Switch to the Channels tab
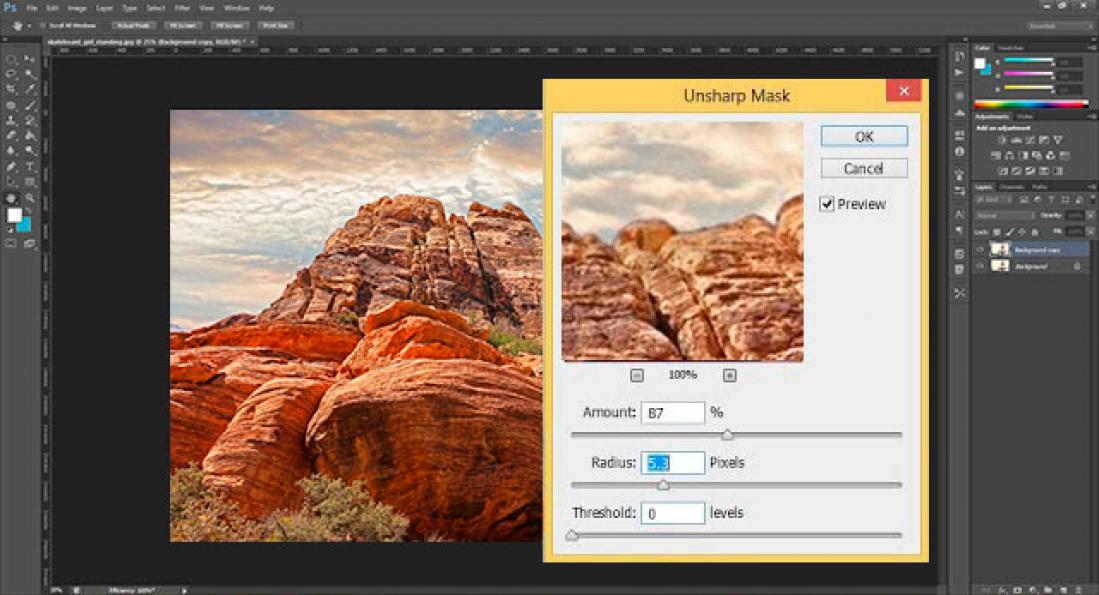 (1011, 185)
